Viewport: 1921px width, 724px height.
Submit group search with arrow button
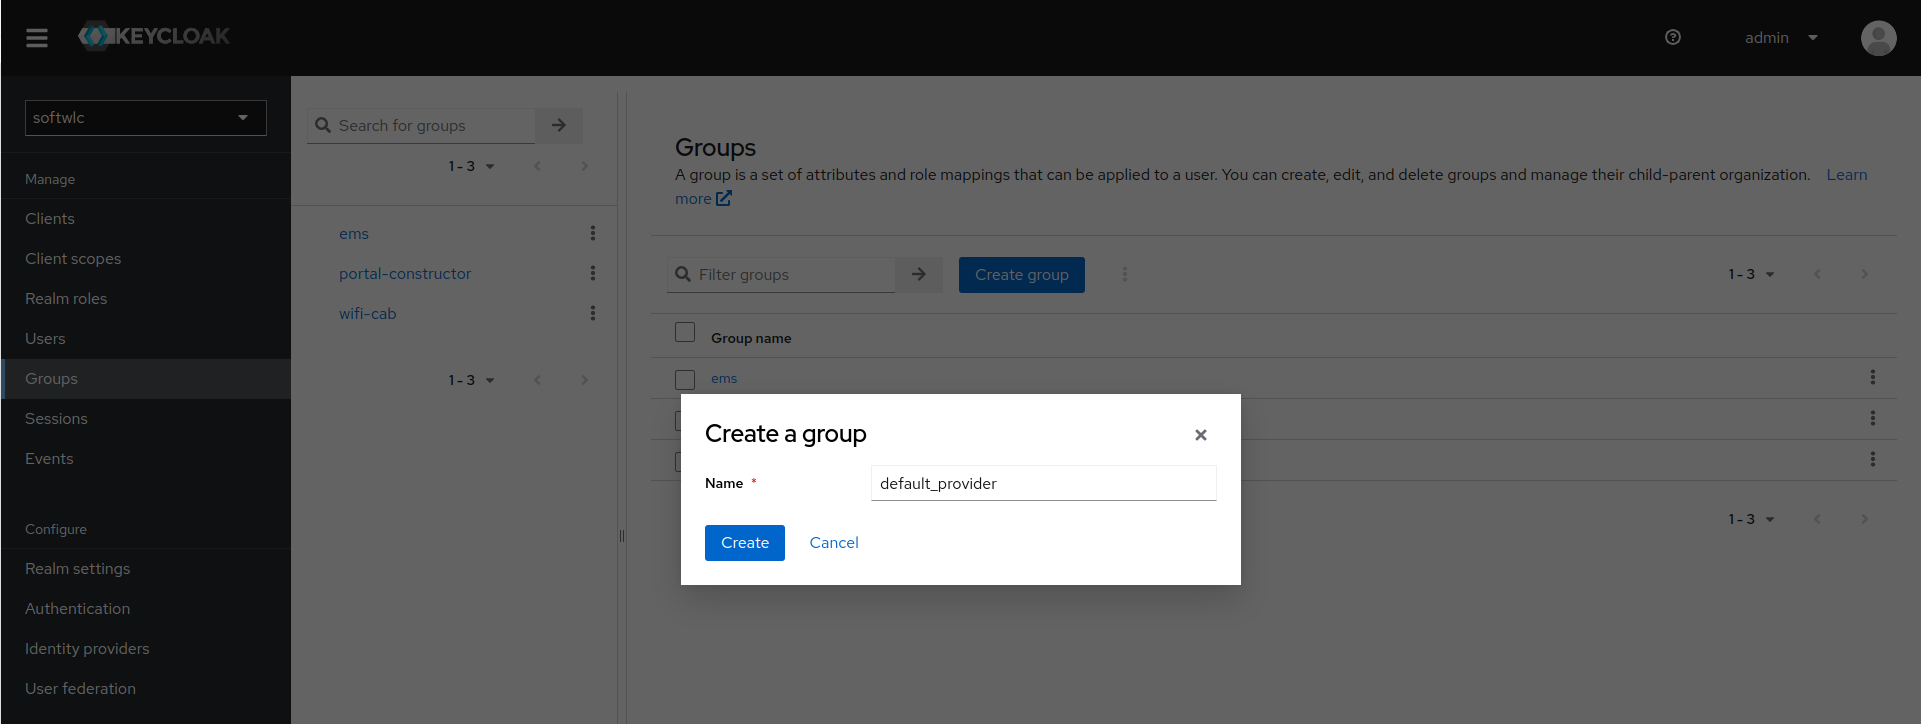(x=559, y=126)
